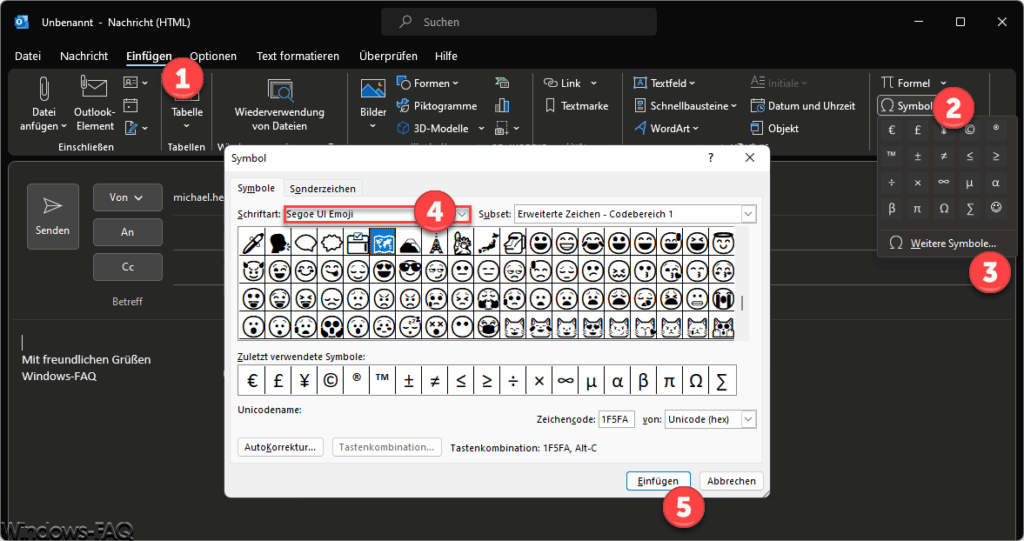Image resolution: width=1024 pixels, height=541 pixels.
Task: Expand the WordArt dropdown
Action: point(696,129)
